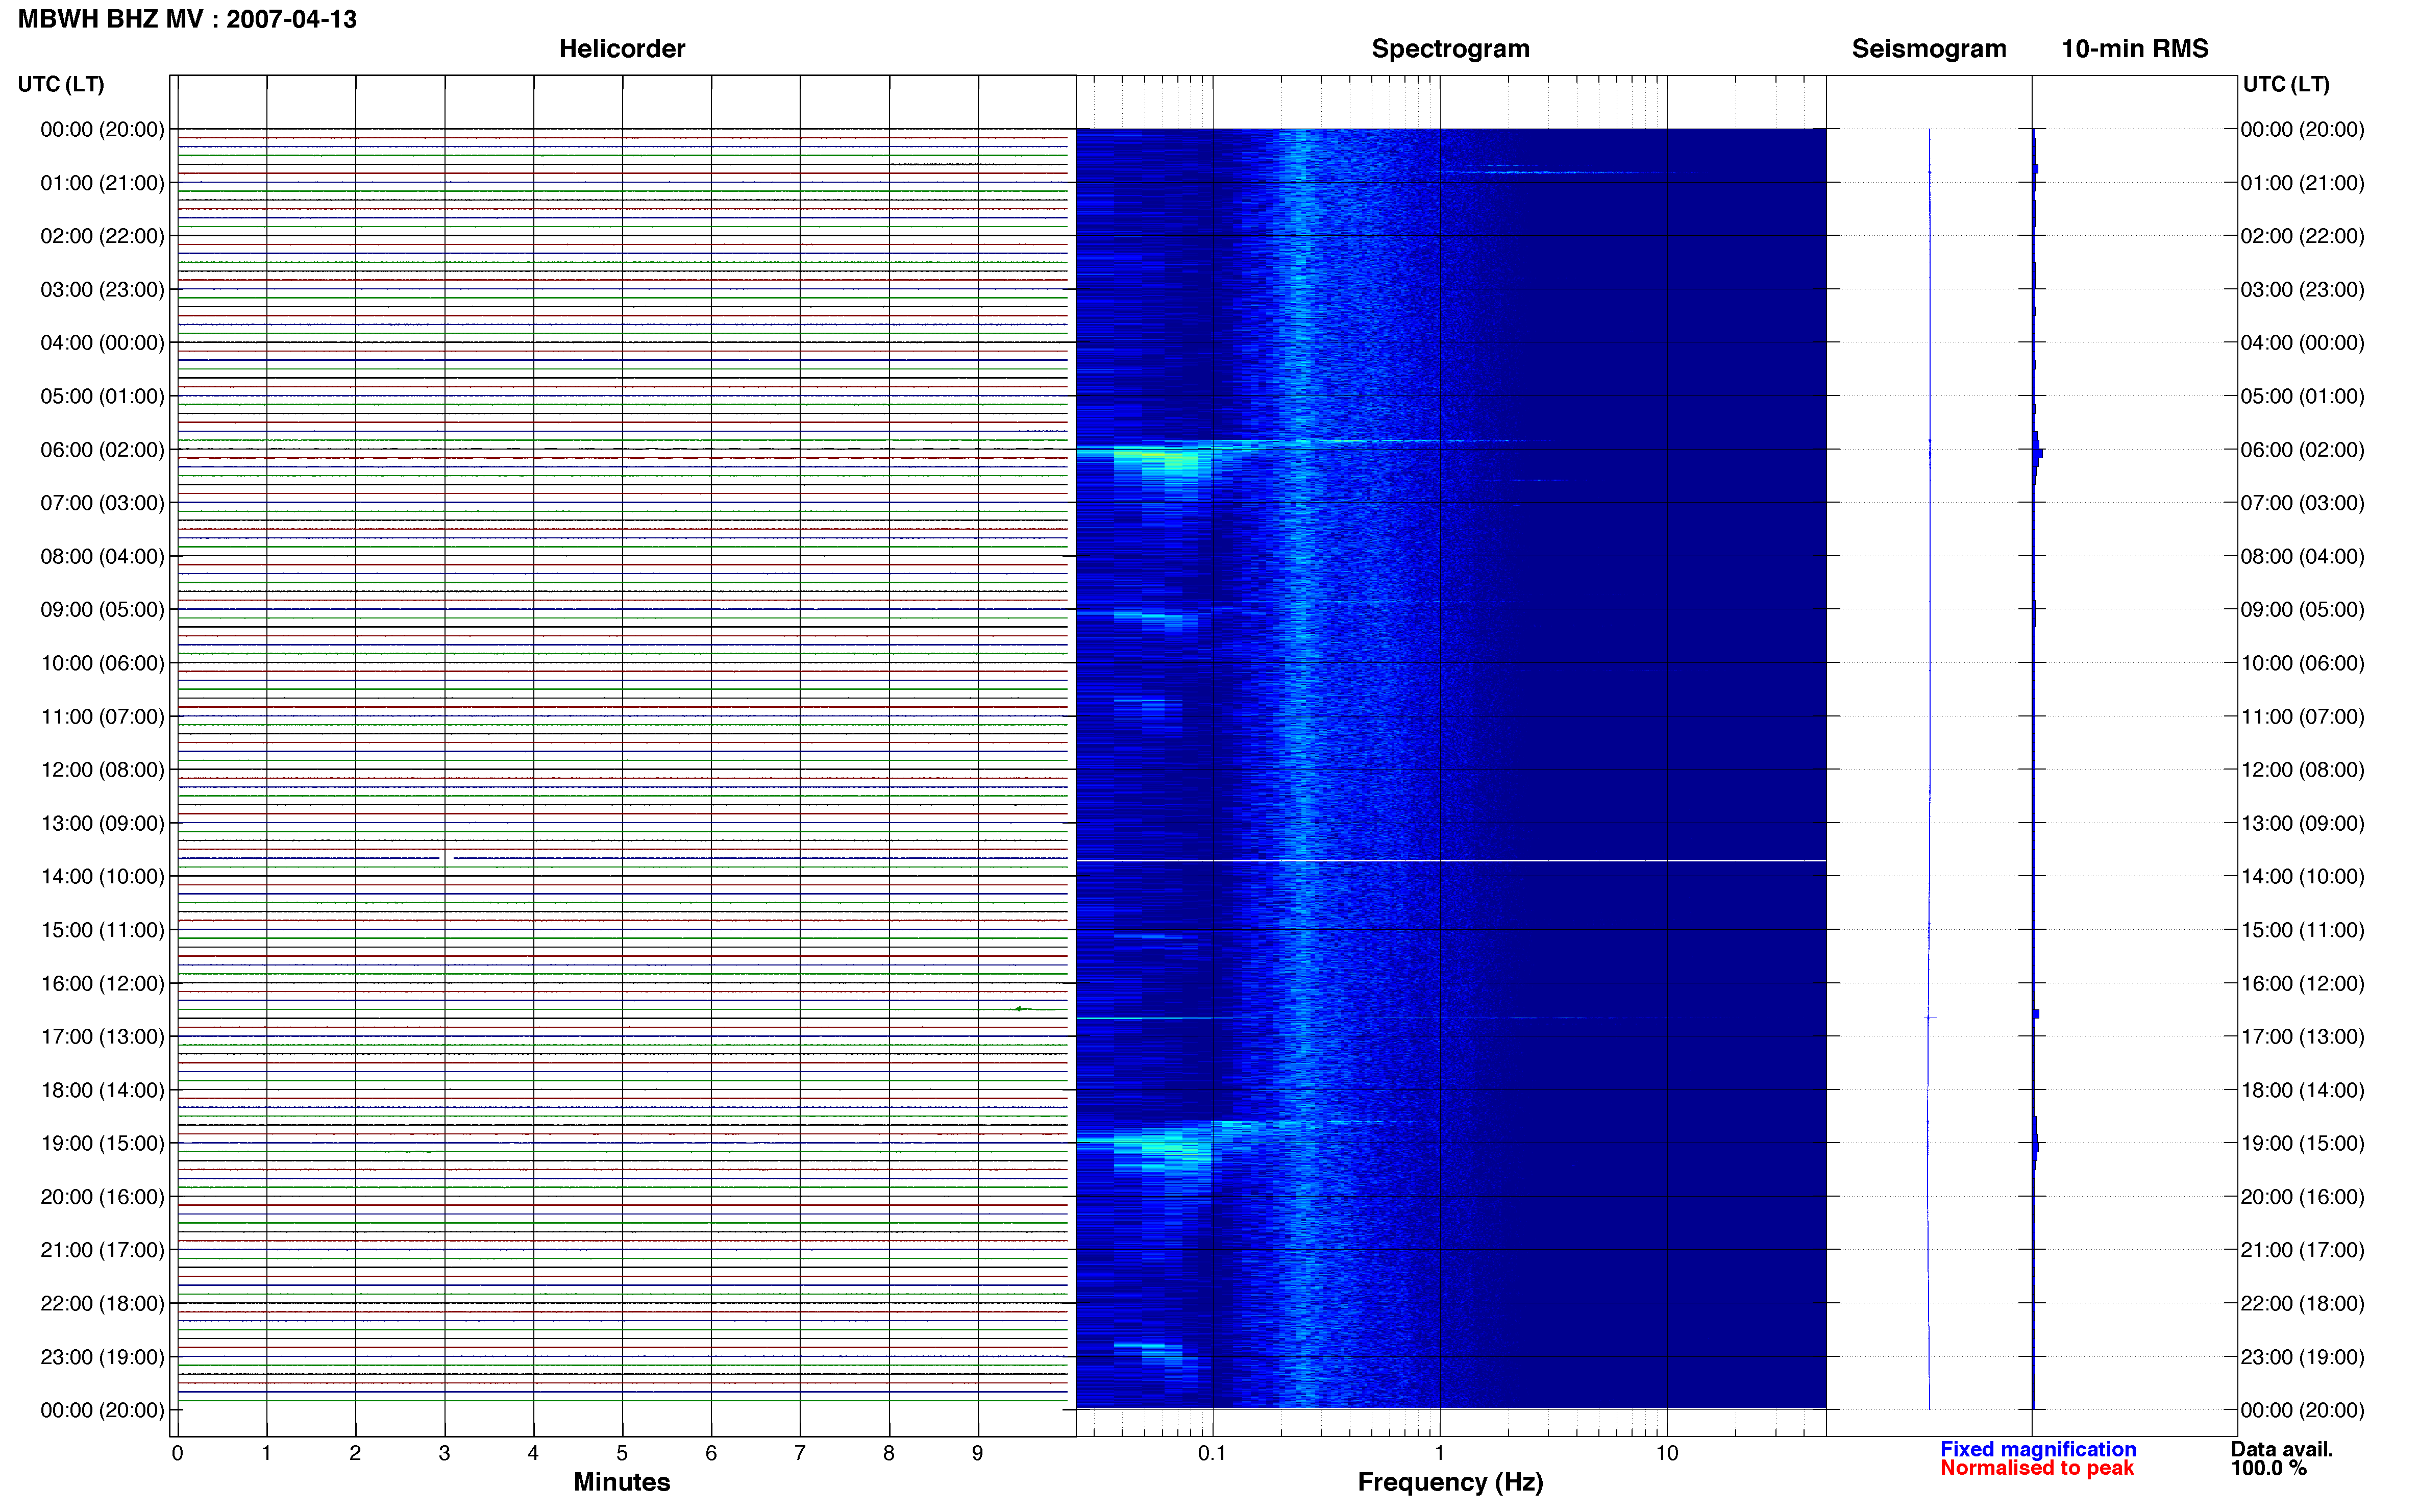Click the red Normalised to peak legend text
2419x1512 pixels.
[x=2037, y=1468]
